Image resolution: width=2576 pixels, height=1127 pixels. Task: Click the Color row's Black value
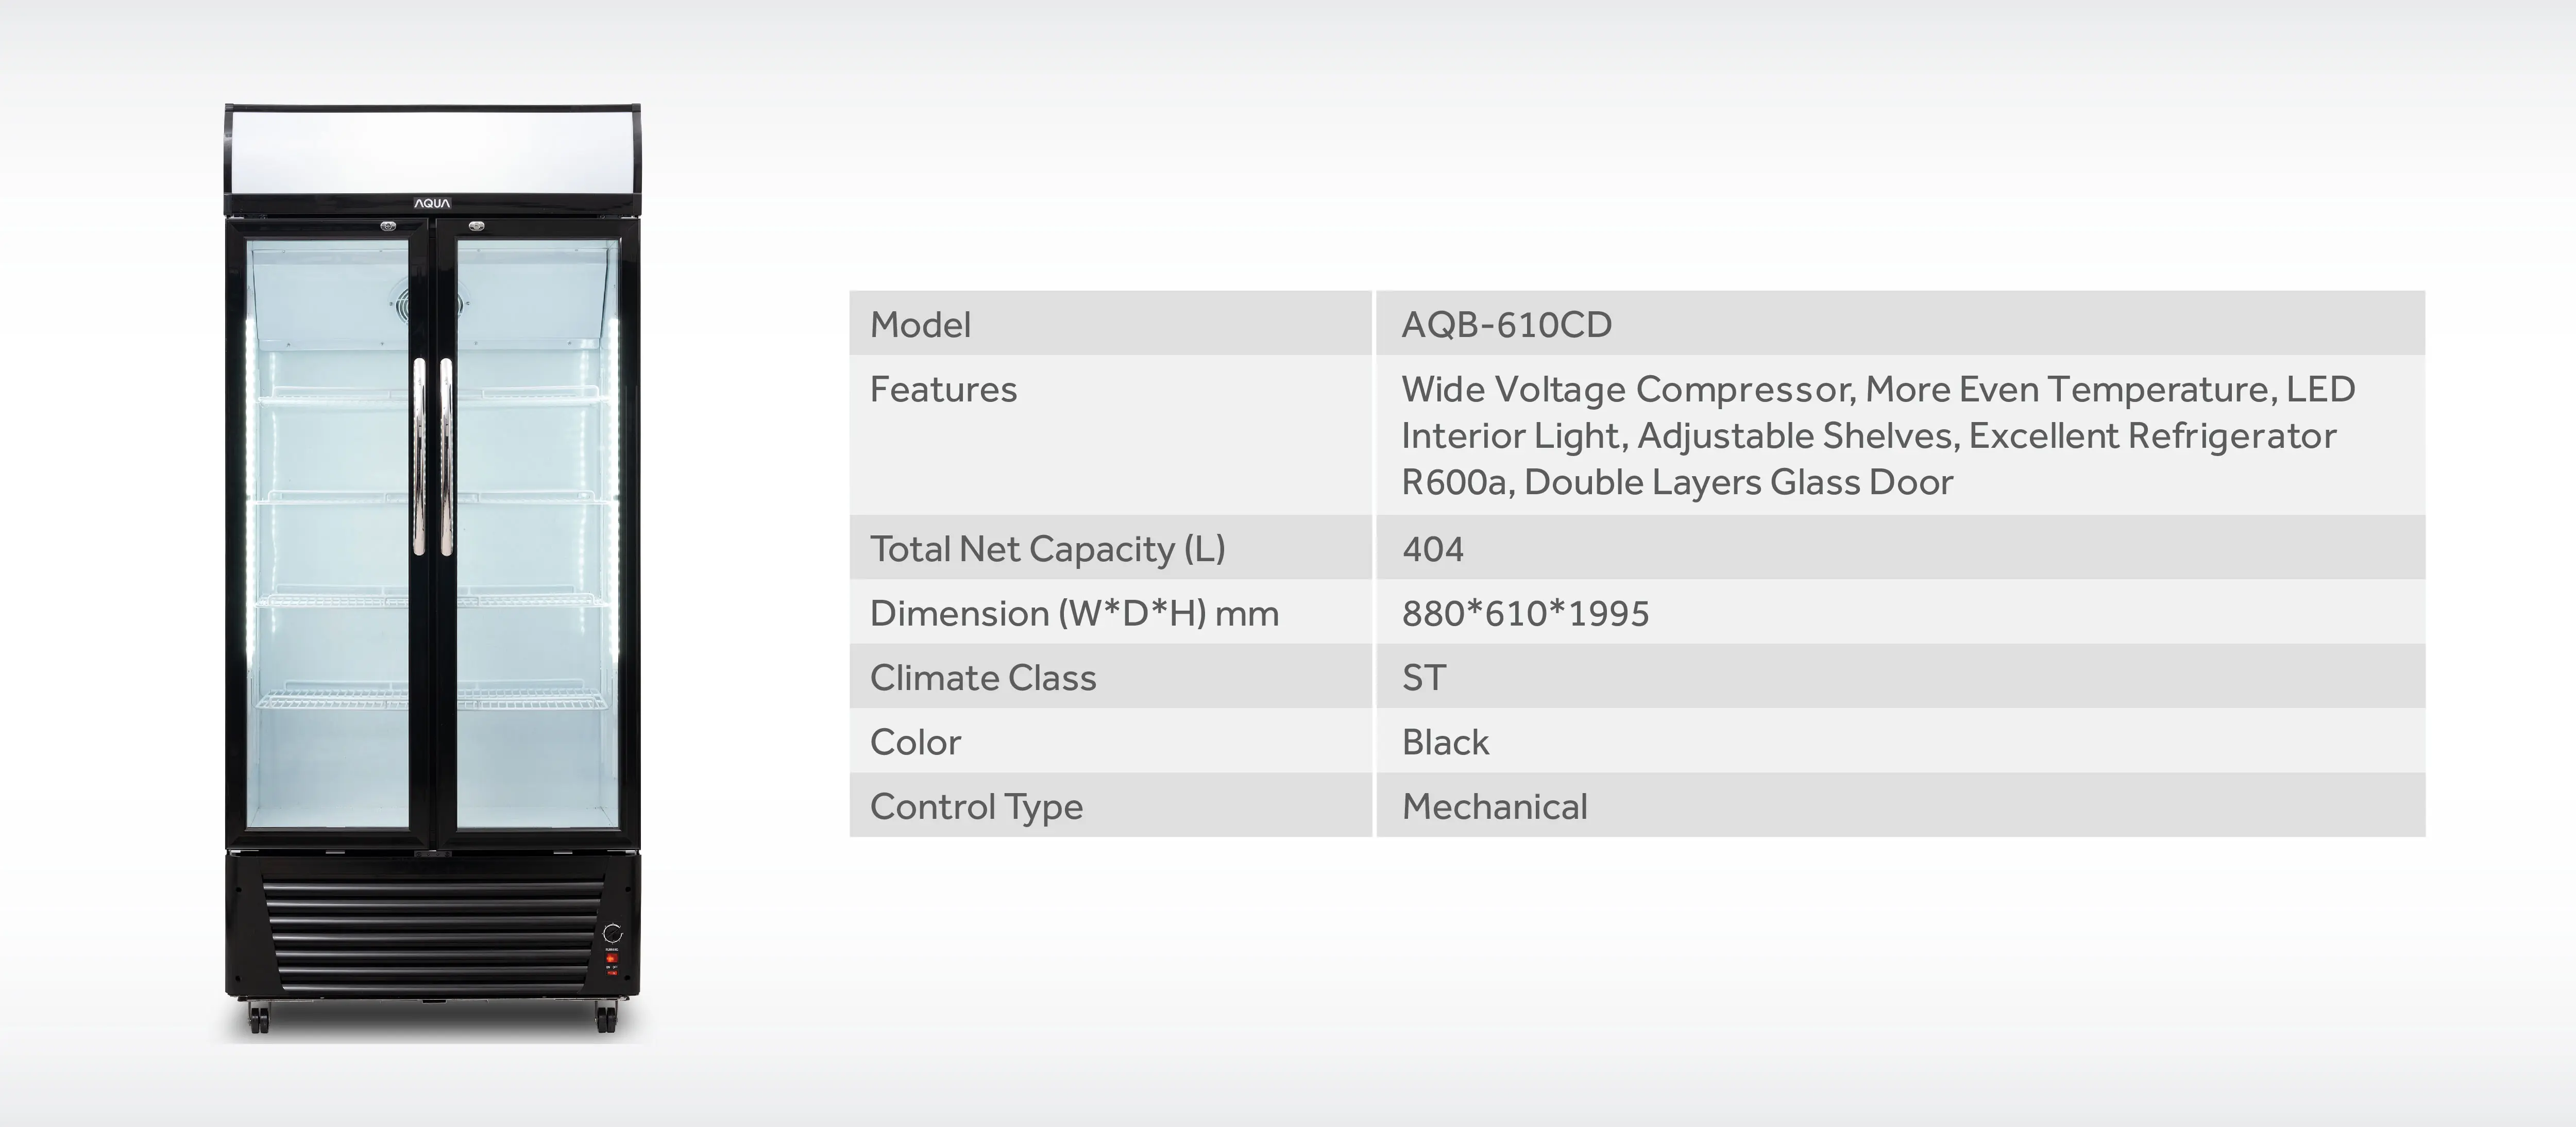coord(1445,742)
